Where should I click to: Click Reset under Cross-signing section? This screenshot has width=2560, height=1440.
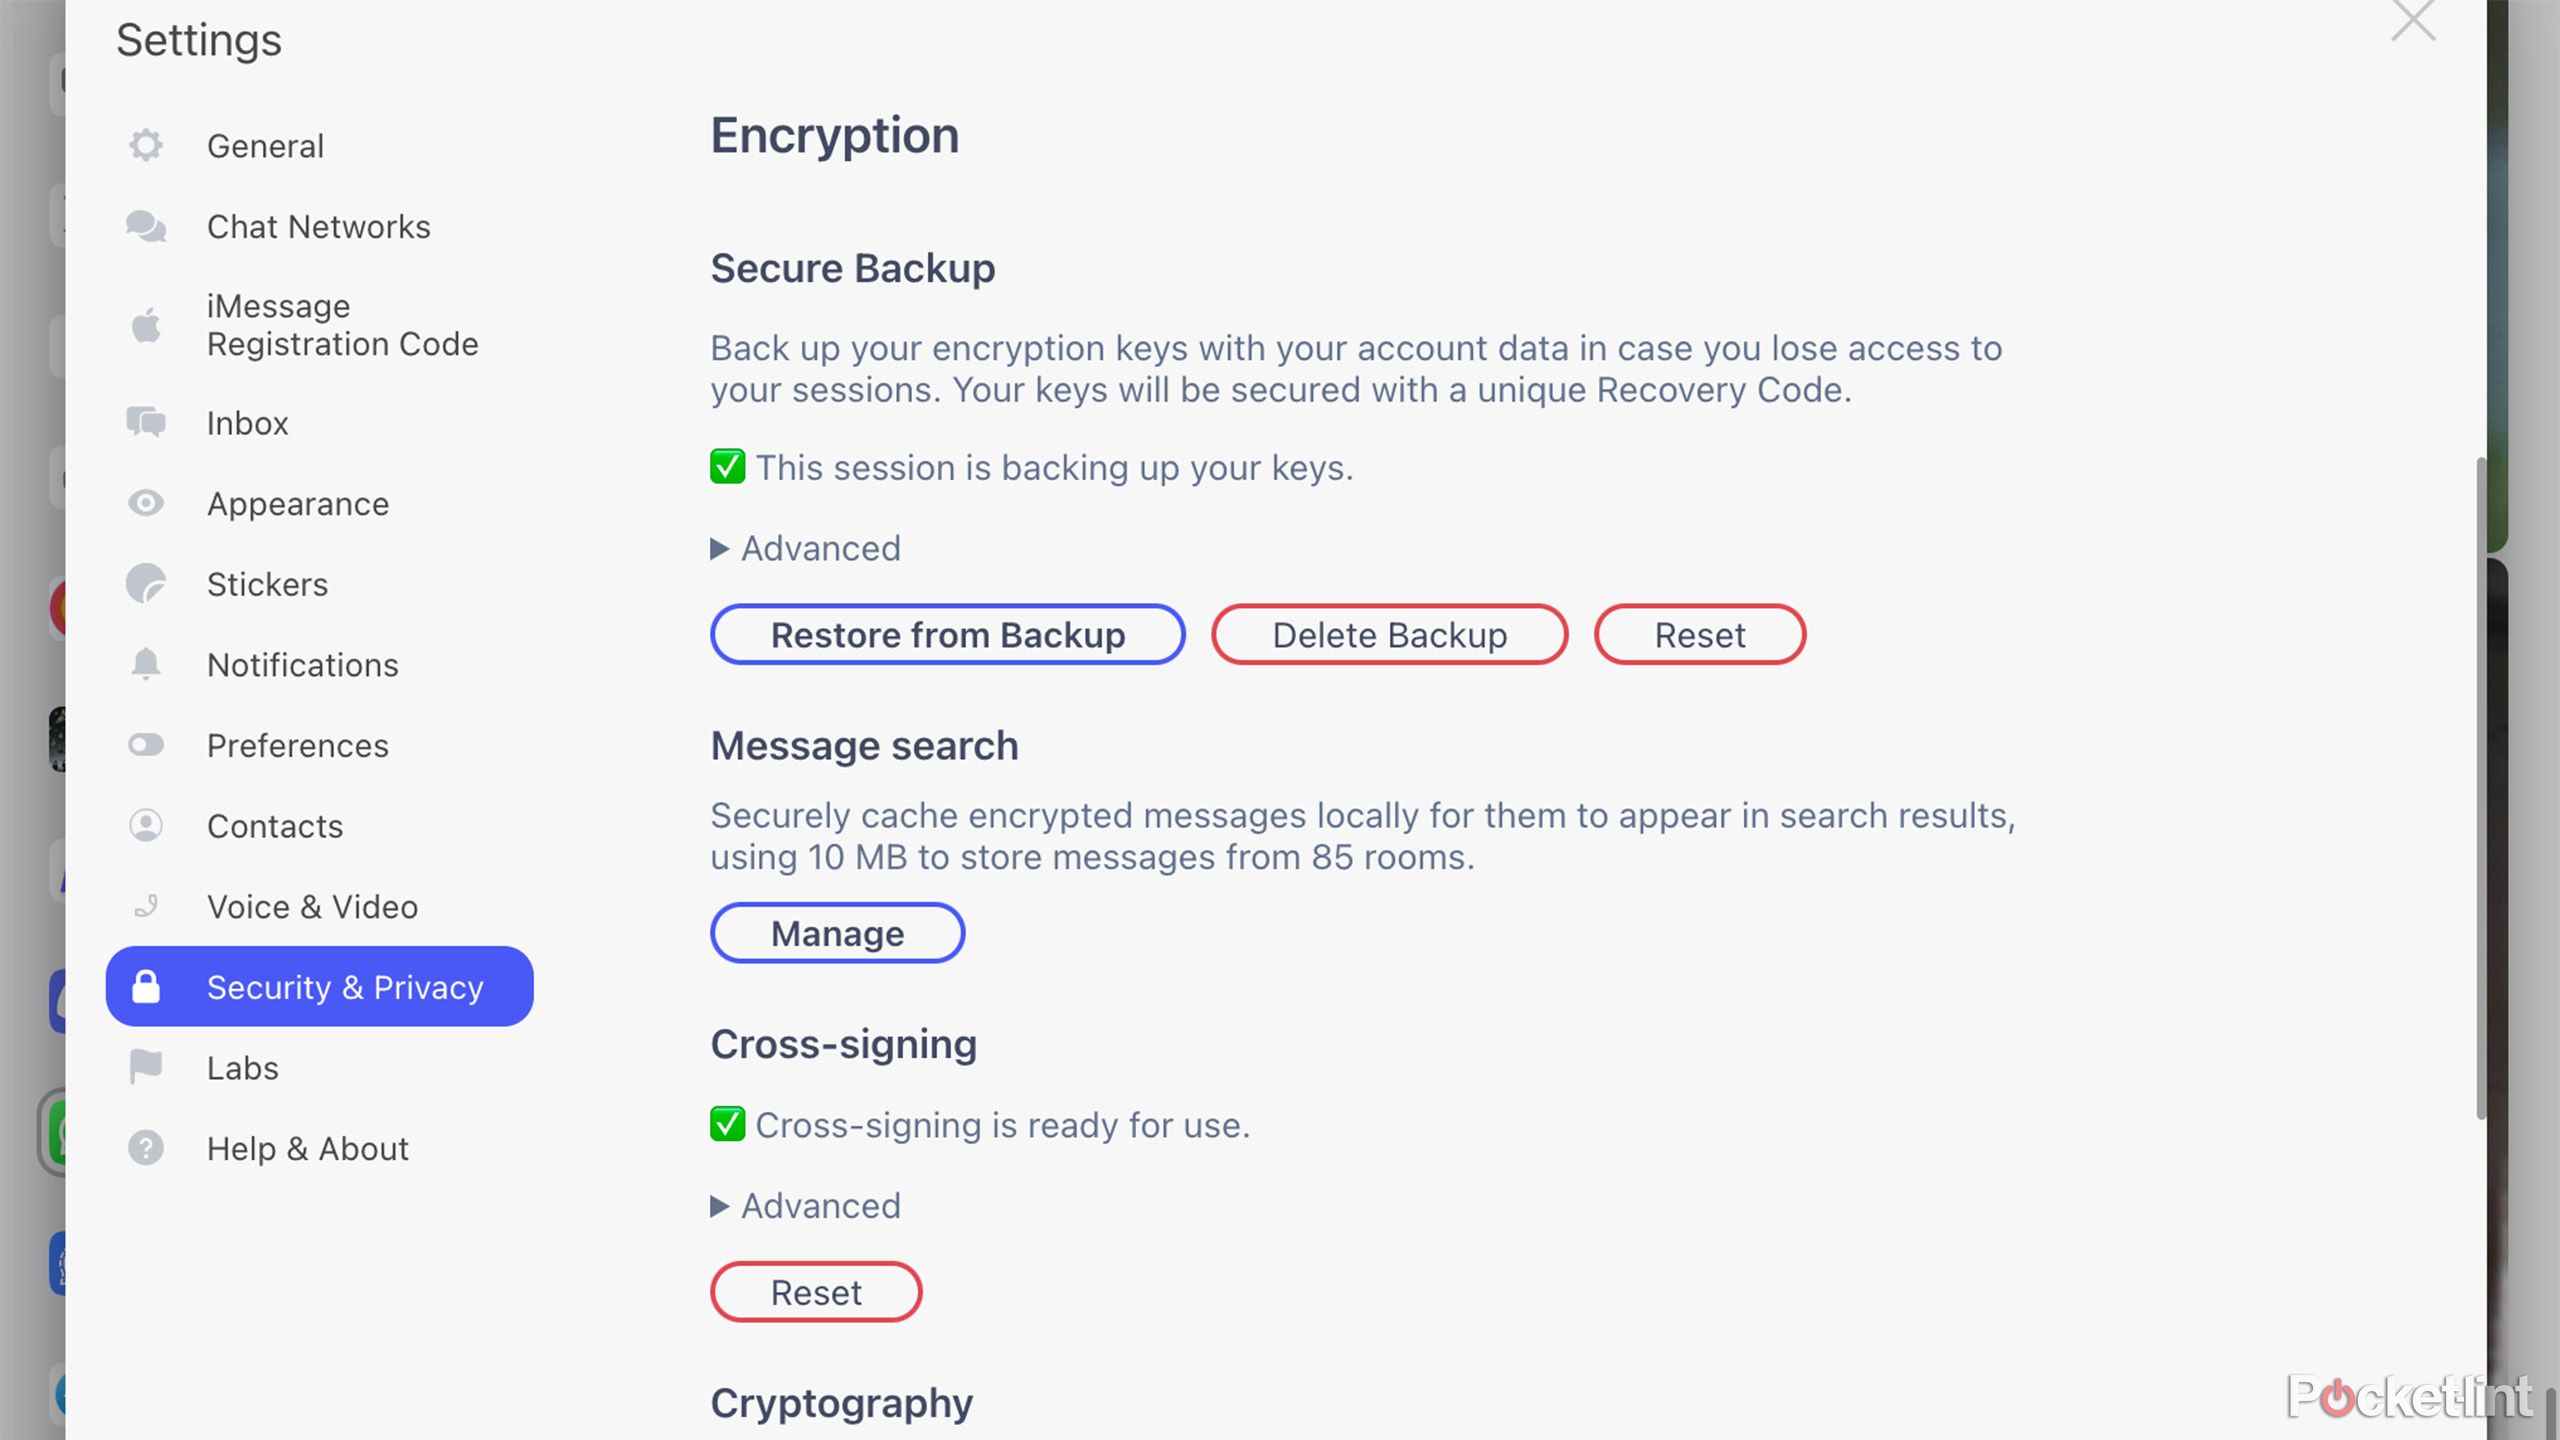click(816, 1292)
